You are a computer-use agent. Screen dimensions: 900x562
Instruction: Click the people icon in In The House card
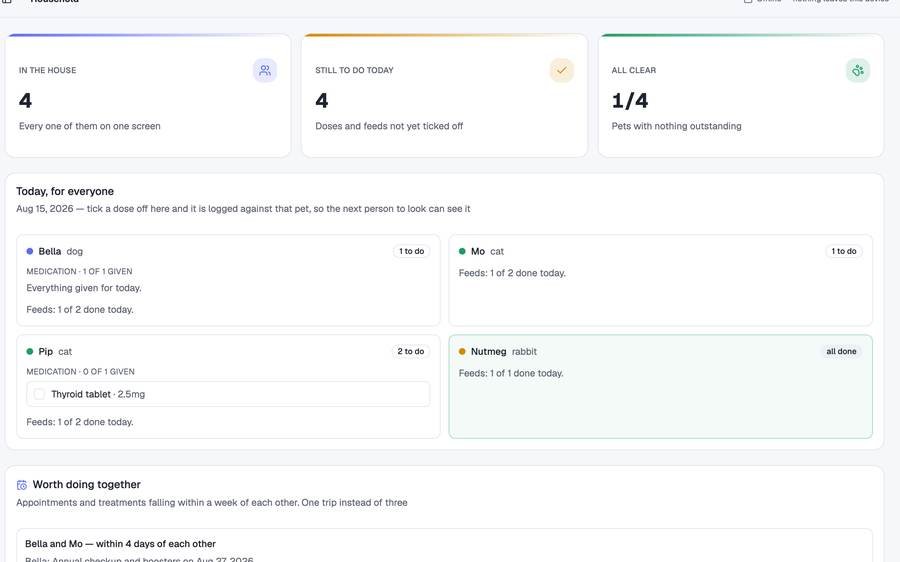265,71
